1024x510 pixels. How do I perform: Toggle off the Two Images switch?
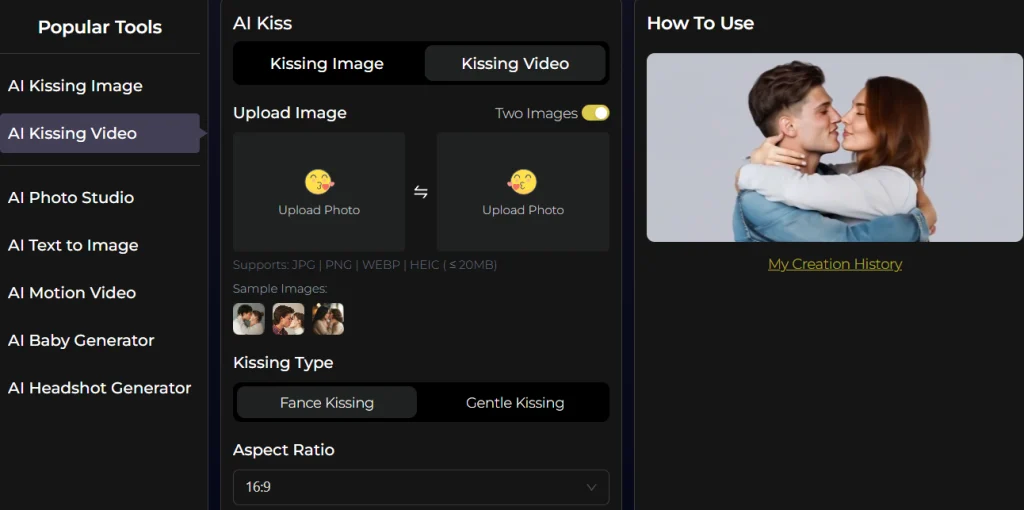[x=596, y=113]
